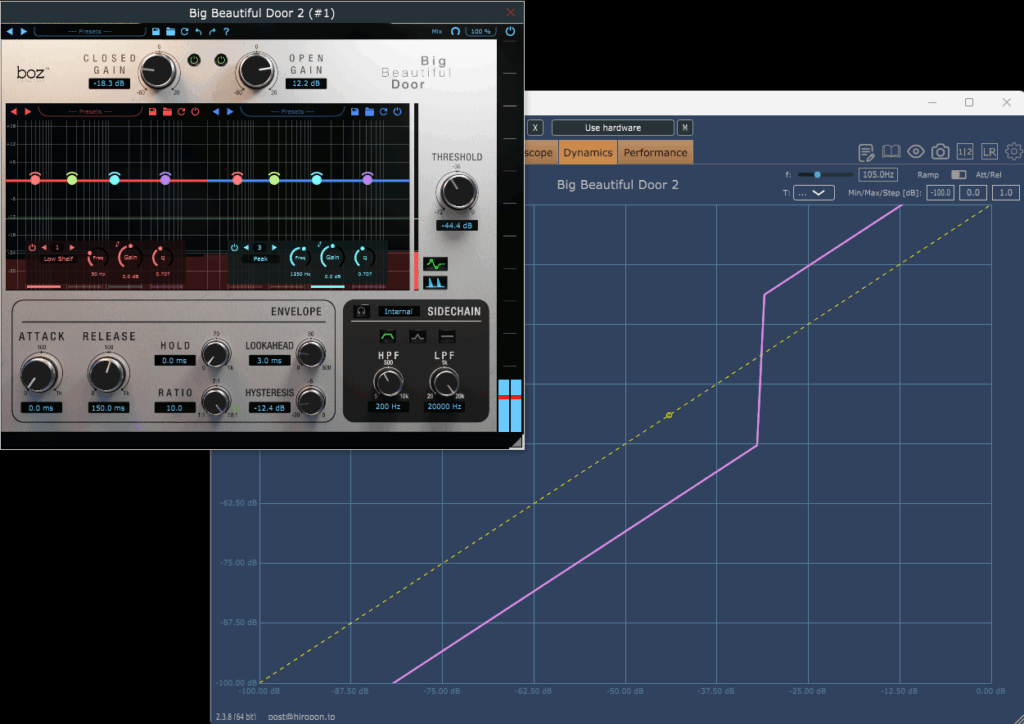Click the Threshold knob
The height and width of the screenshot is (724, 1024).
click(x=457, y=192)
